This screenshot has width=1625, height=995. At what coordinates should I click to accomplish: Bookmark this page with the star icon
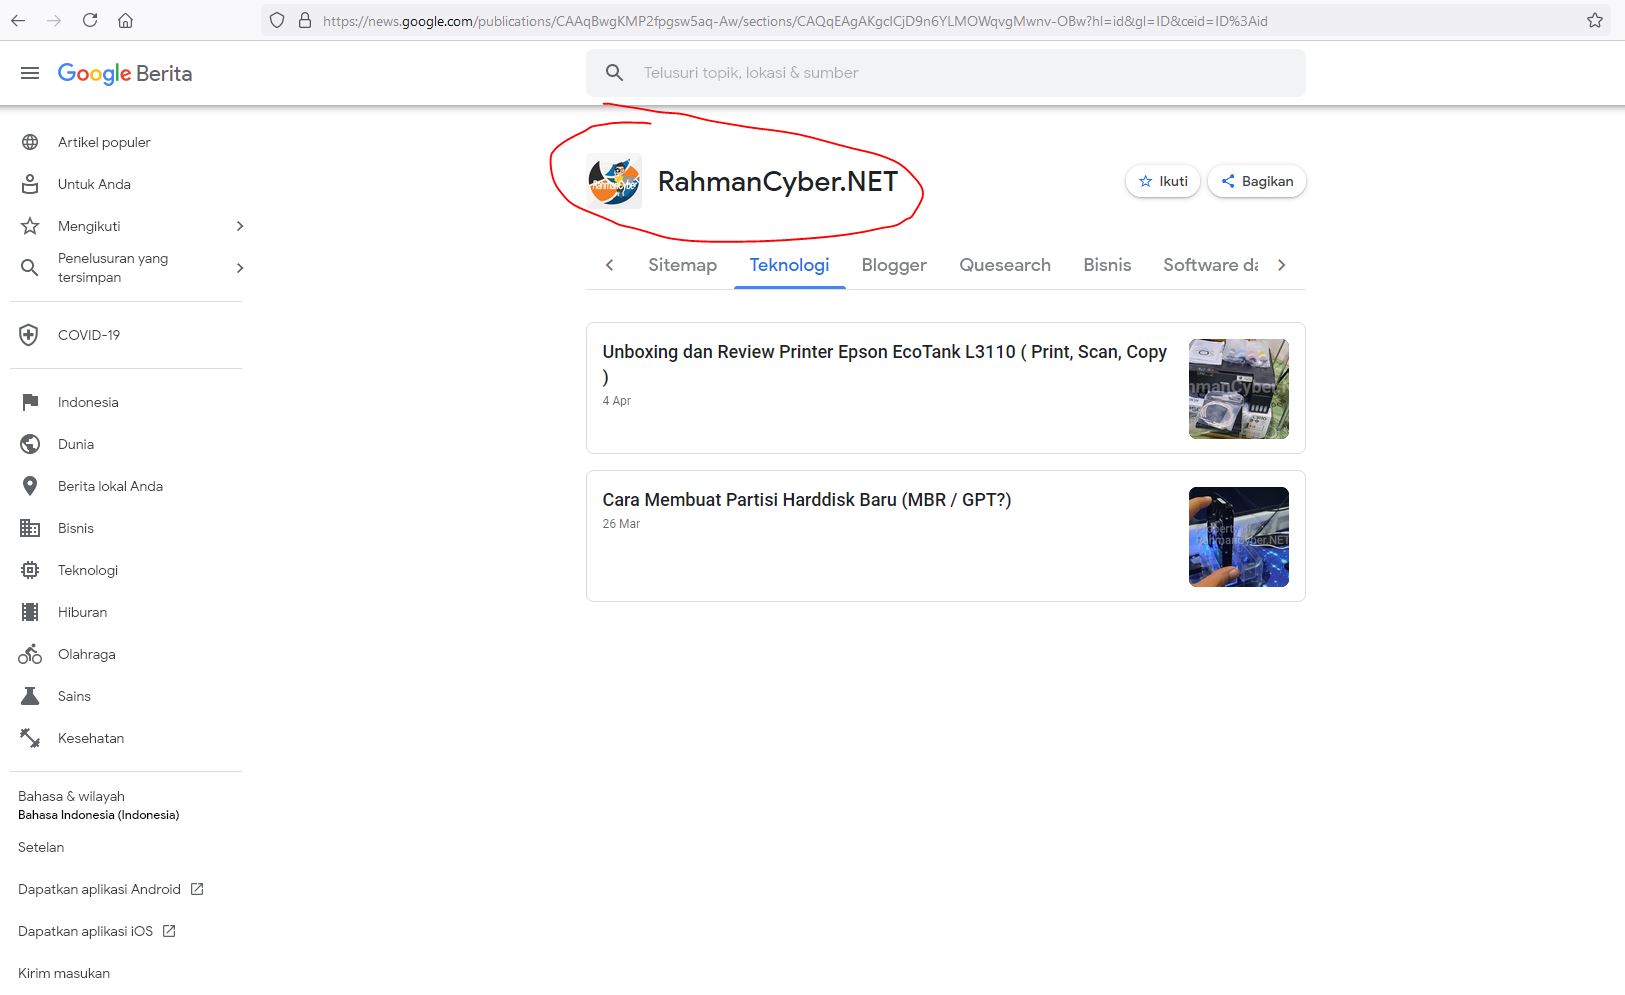[x=1595, y=20]
